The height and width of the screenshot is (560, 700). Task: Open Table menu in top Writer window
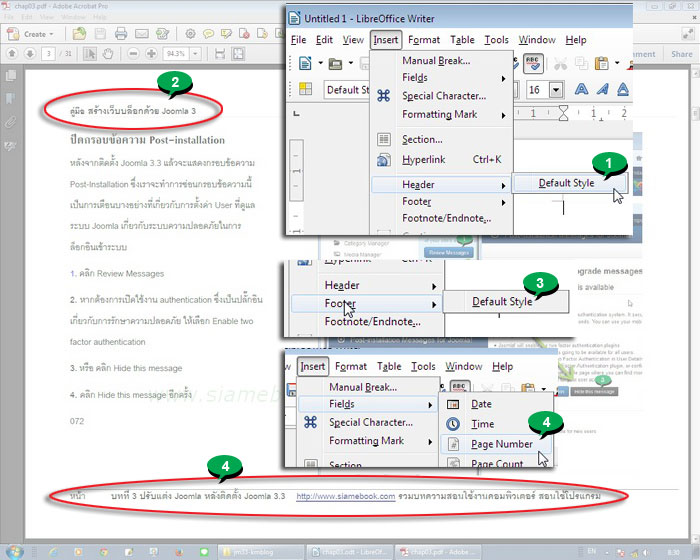point(462,40)
